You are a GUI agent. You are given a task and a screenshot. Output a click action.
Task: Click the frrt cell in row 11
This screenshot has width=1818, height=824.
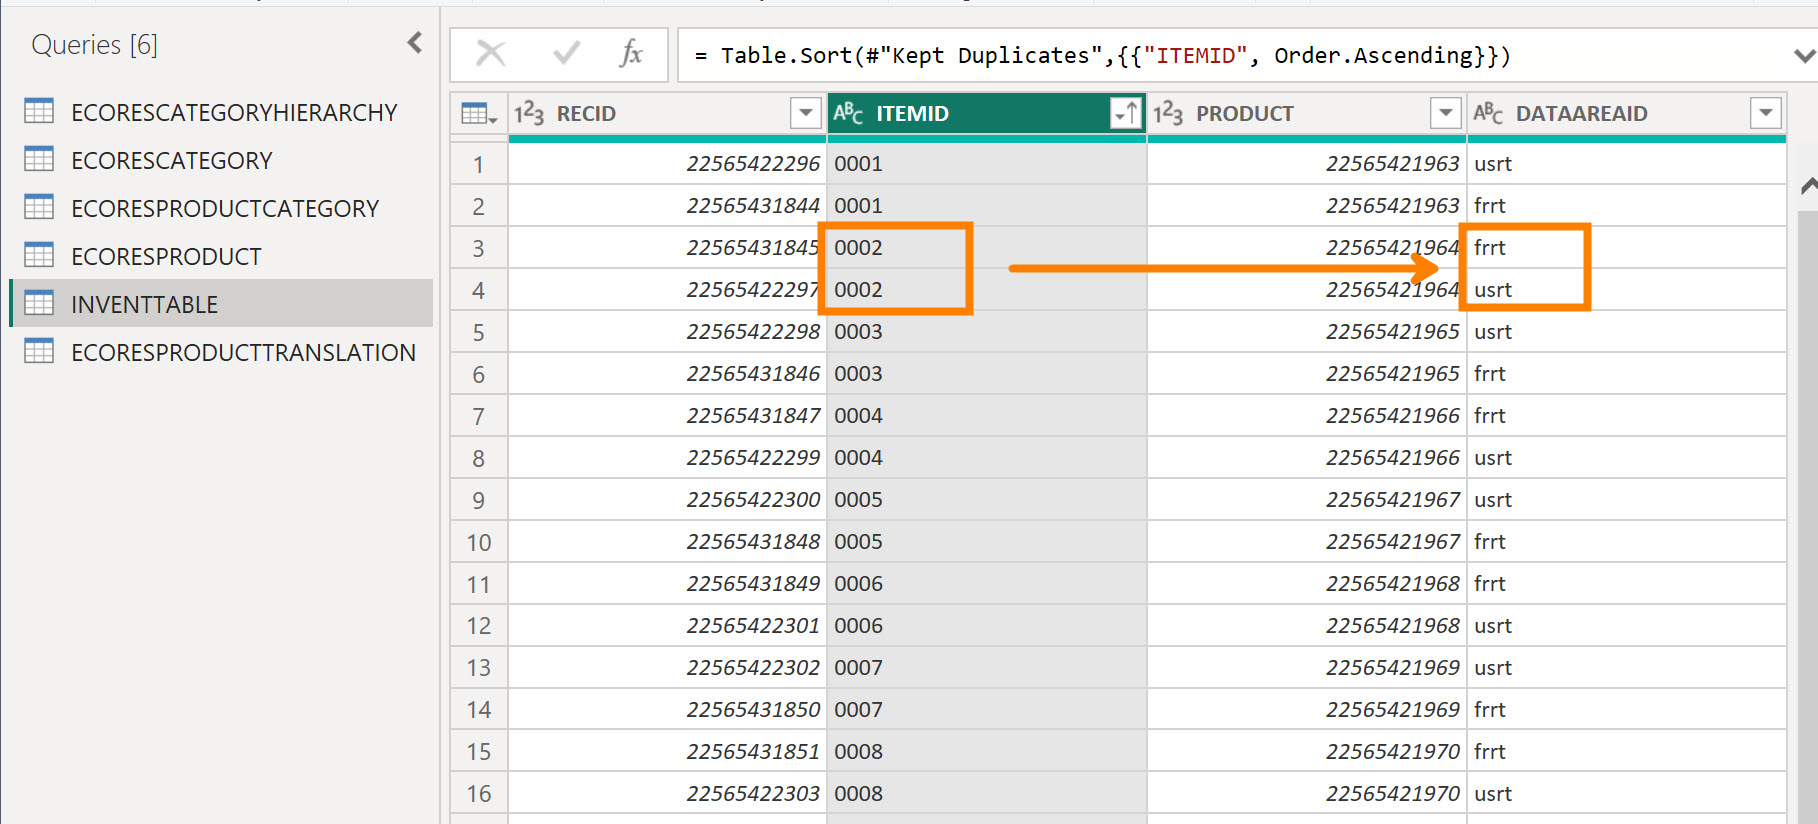(x=1626, y=584)
